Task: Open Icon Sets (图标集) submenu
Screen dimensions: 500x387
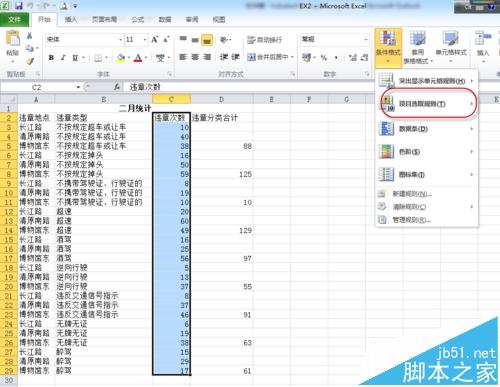Action: (427, 174)
